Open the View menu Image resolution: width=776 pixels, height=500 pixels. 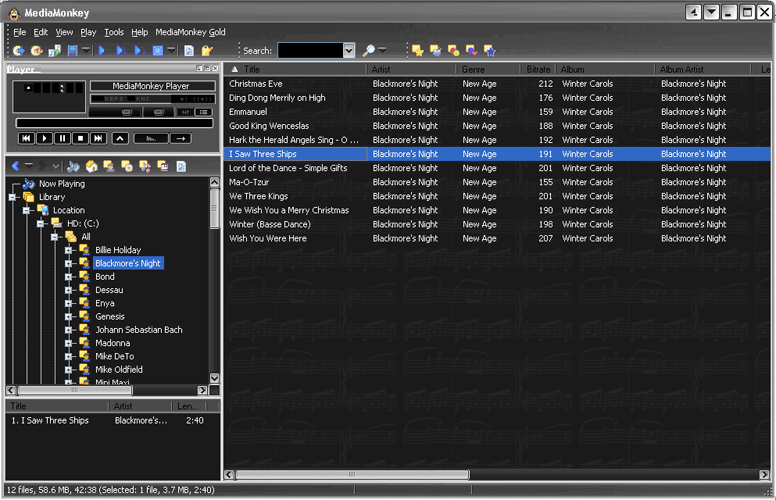pyautogui.click(x=64, y=32)
